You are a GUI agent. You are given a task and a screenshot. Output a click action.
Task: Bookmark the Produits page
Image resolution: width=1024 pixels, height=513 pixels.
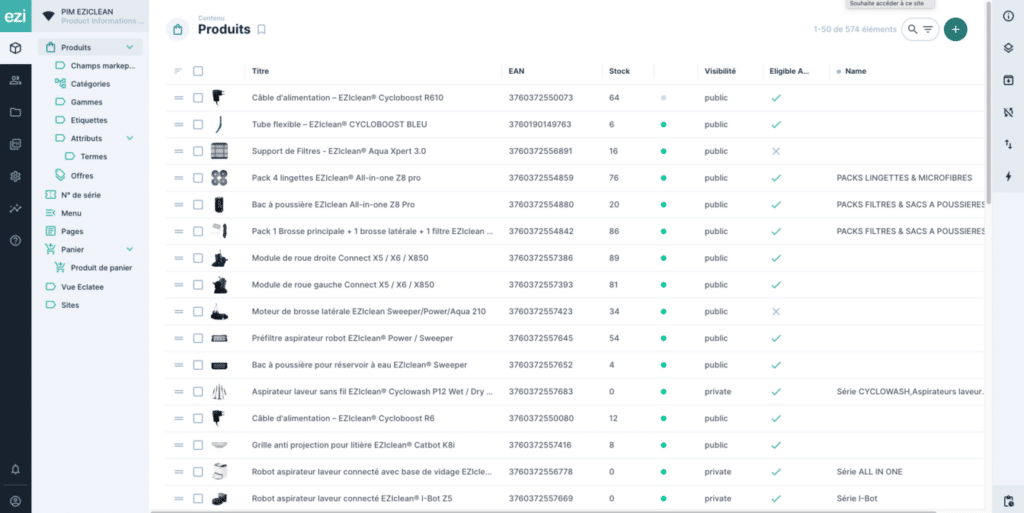pyautogui.click(x=261, y=29)
